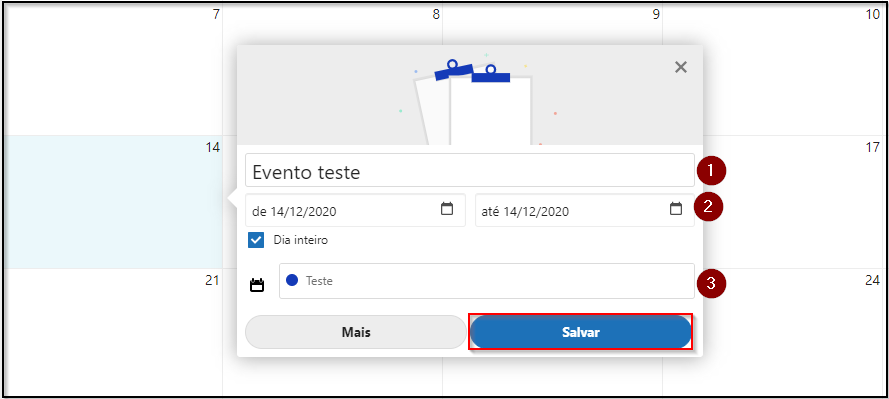Open the Teste calendar selector dropdown
The width and height of the screenshot is (889, 399).
point(486,281)
